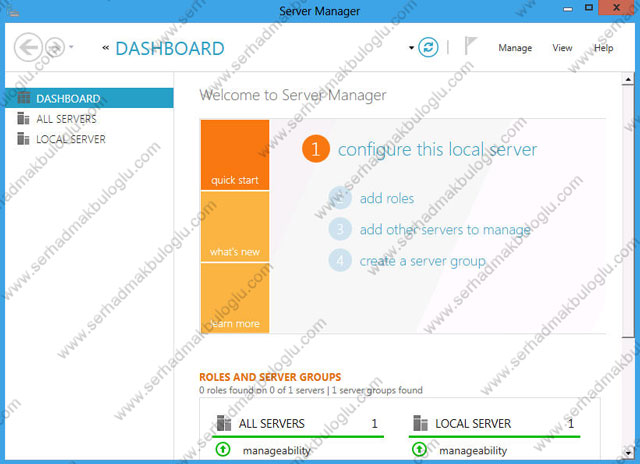Select the what's new tile
Screen dimensions: 640x464
235,226
